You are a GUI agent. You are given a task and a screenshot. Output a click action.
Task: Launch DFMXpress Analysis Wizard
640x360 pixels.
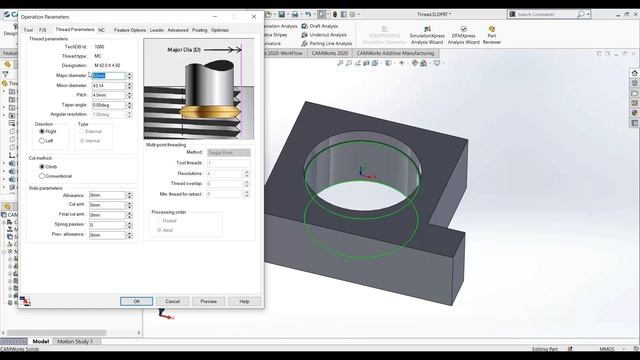[x=463, y=35]
